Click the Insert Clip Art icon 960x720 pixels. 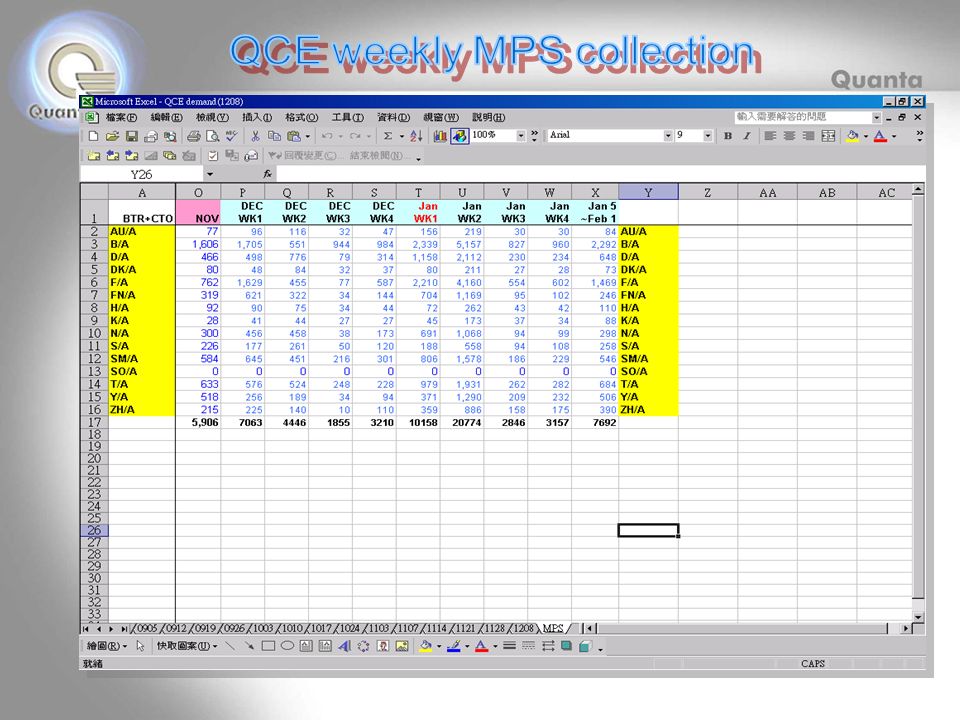pos(383,646)
